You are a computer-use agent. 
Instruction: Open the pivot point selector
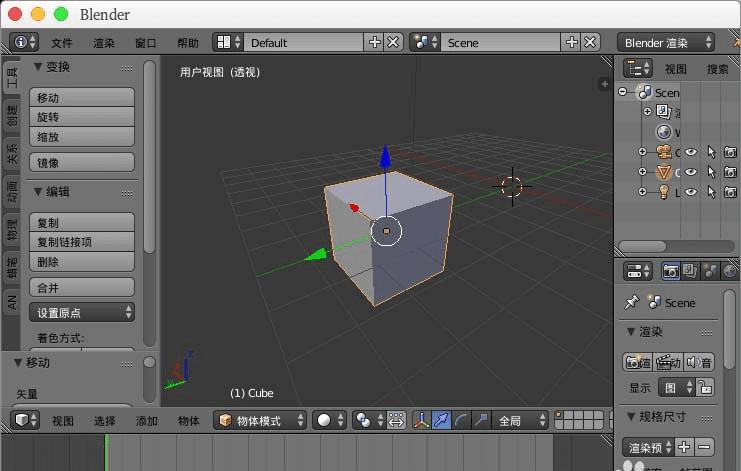pyautogui.click(x=369, y=420)
